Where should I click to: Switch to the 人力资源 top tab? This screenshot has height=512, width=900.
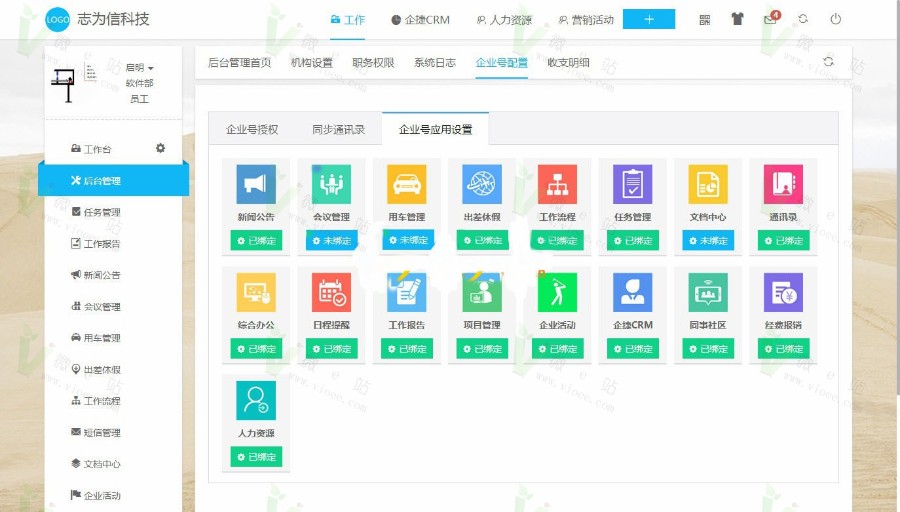(x=504, y=20)
